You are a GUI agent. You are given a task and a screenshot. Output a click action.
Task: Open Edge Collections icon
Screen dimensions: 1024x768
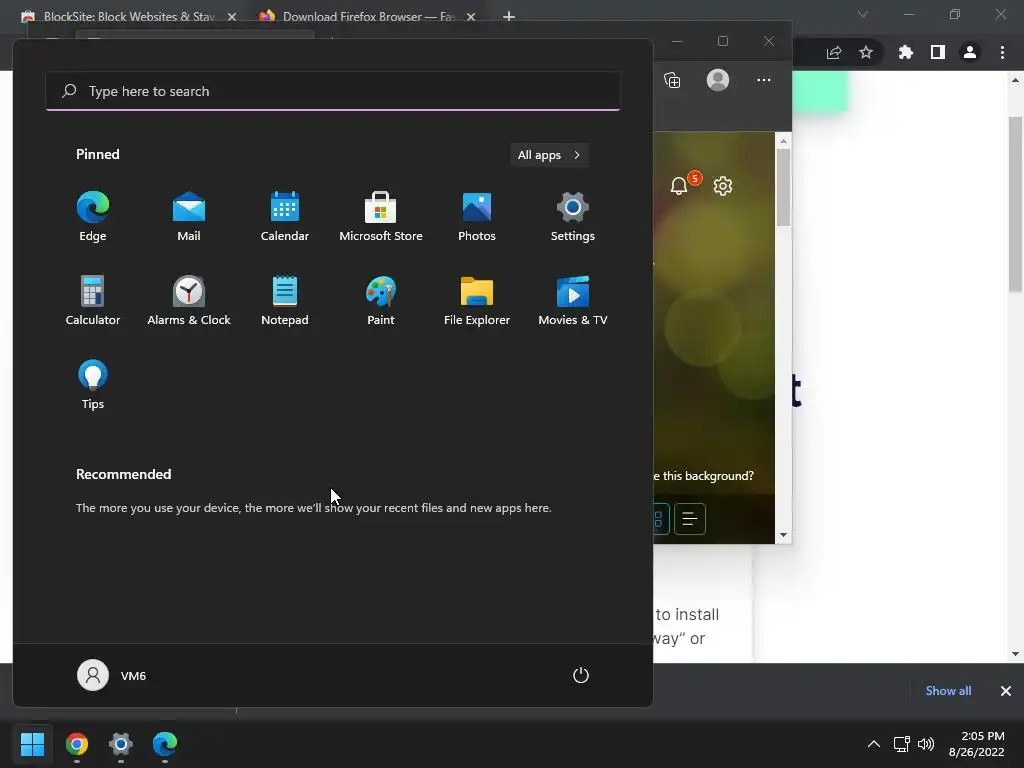coord(672,80)
